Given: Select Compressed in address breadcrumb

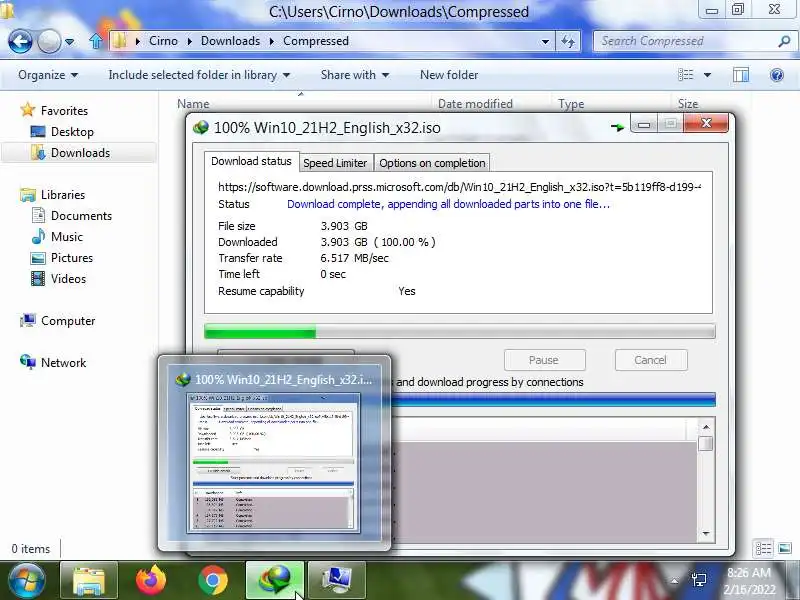Looking at the screenshot, I should (316, 41).
